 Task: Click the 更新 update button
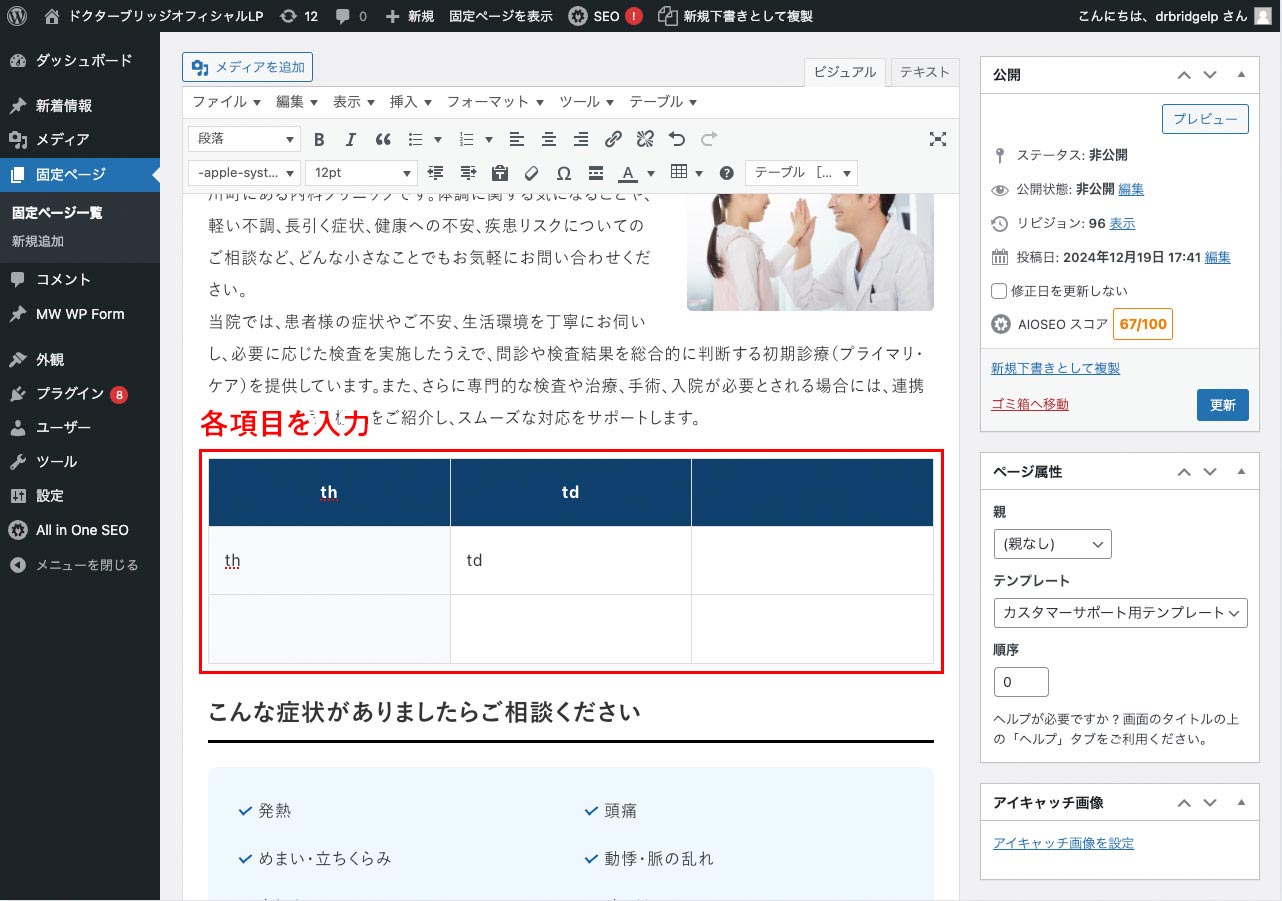point(1223,405)
